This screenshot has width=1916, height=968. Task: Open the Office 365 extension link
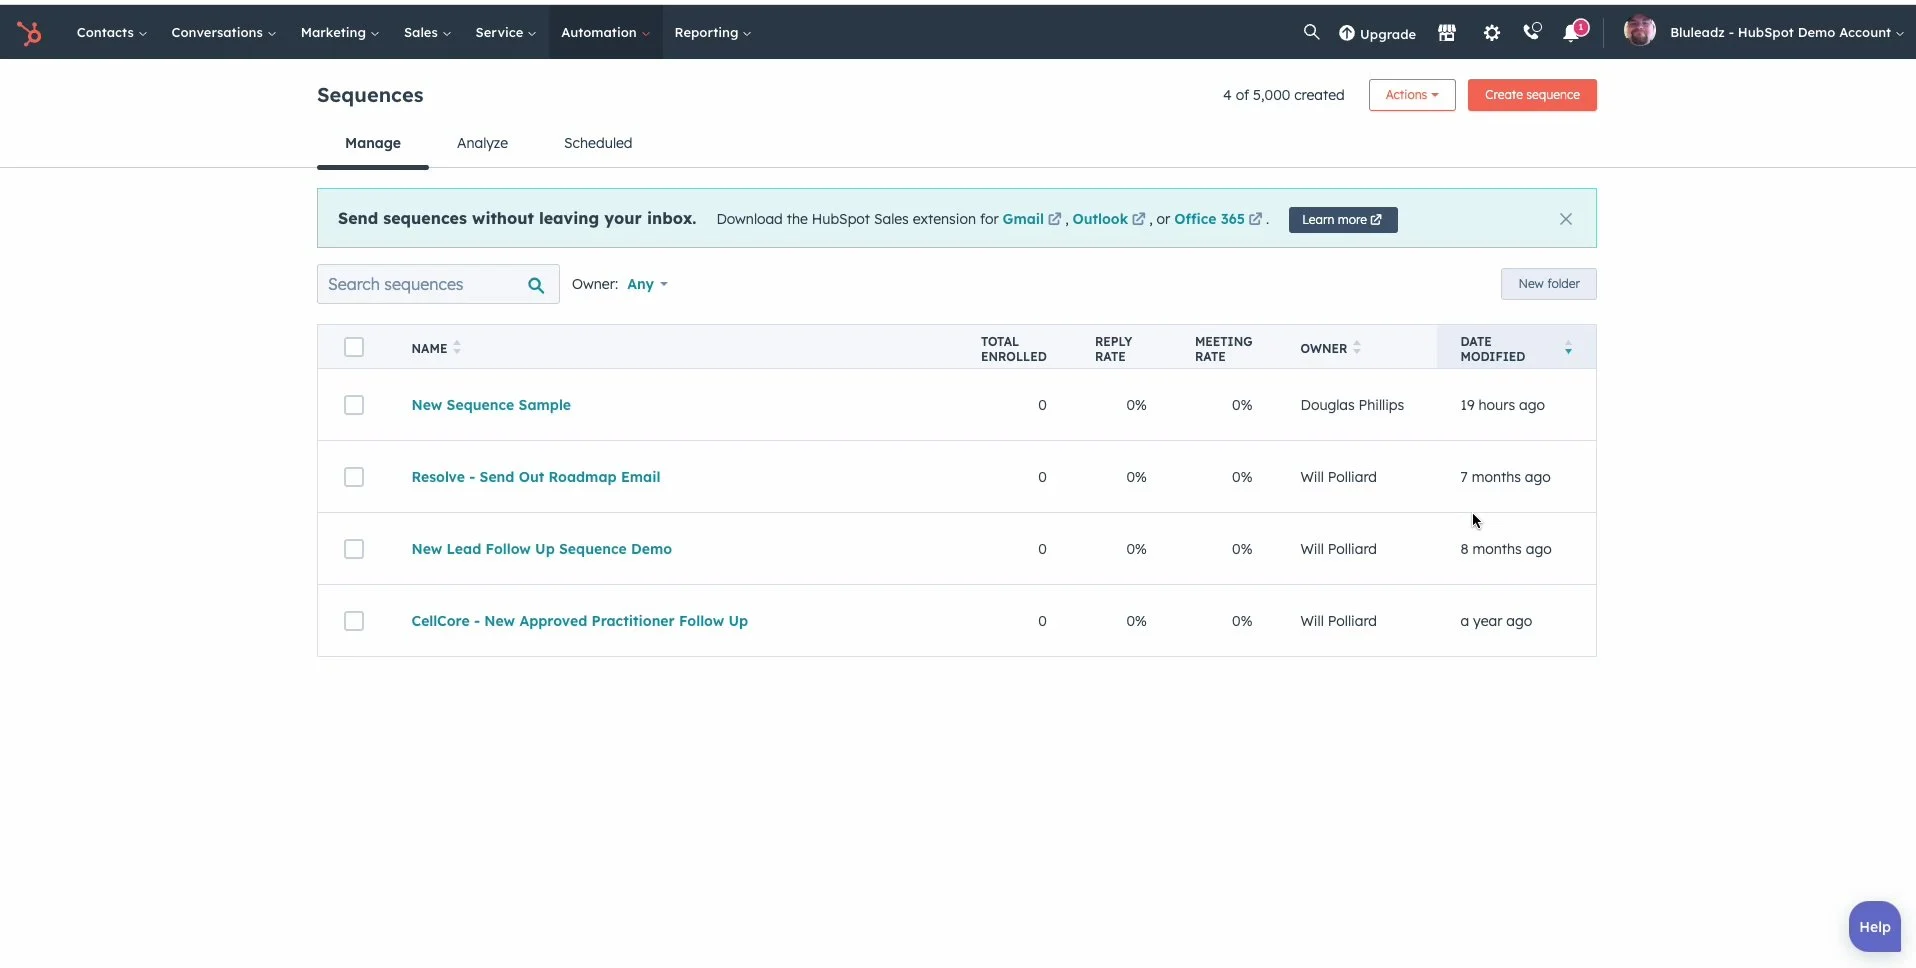point(1217,219)
